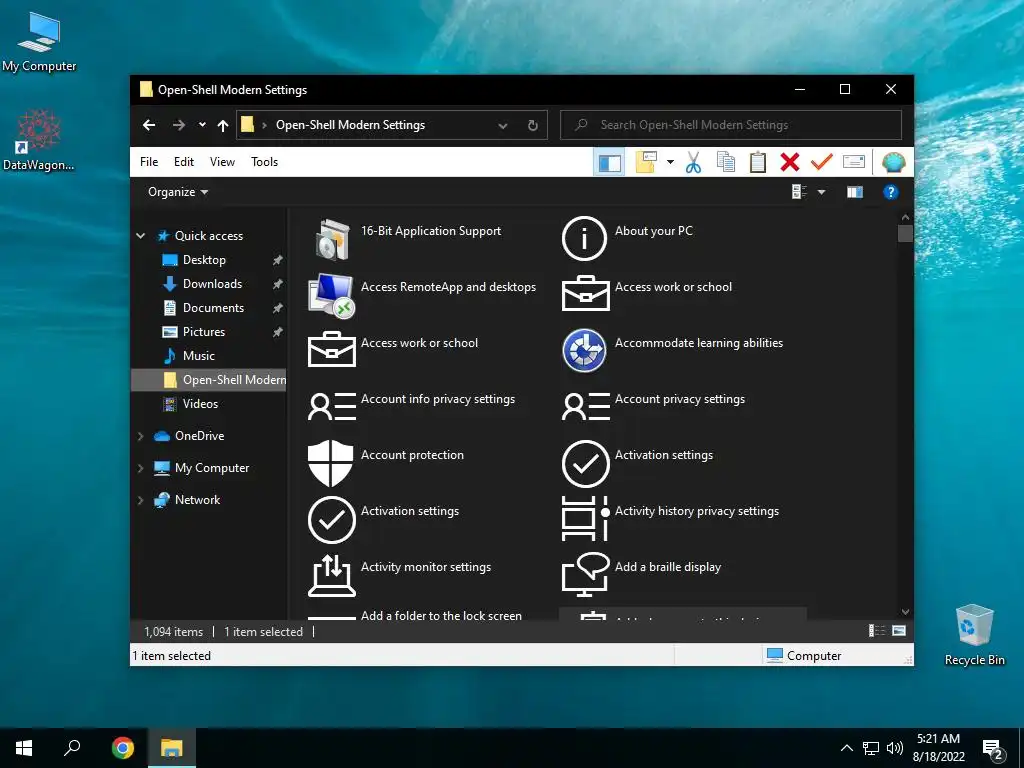Open the Edit menu
The height and width of the screenshot is (768, 1024).
click(x=184, y=162)
